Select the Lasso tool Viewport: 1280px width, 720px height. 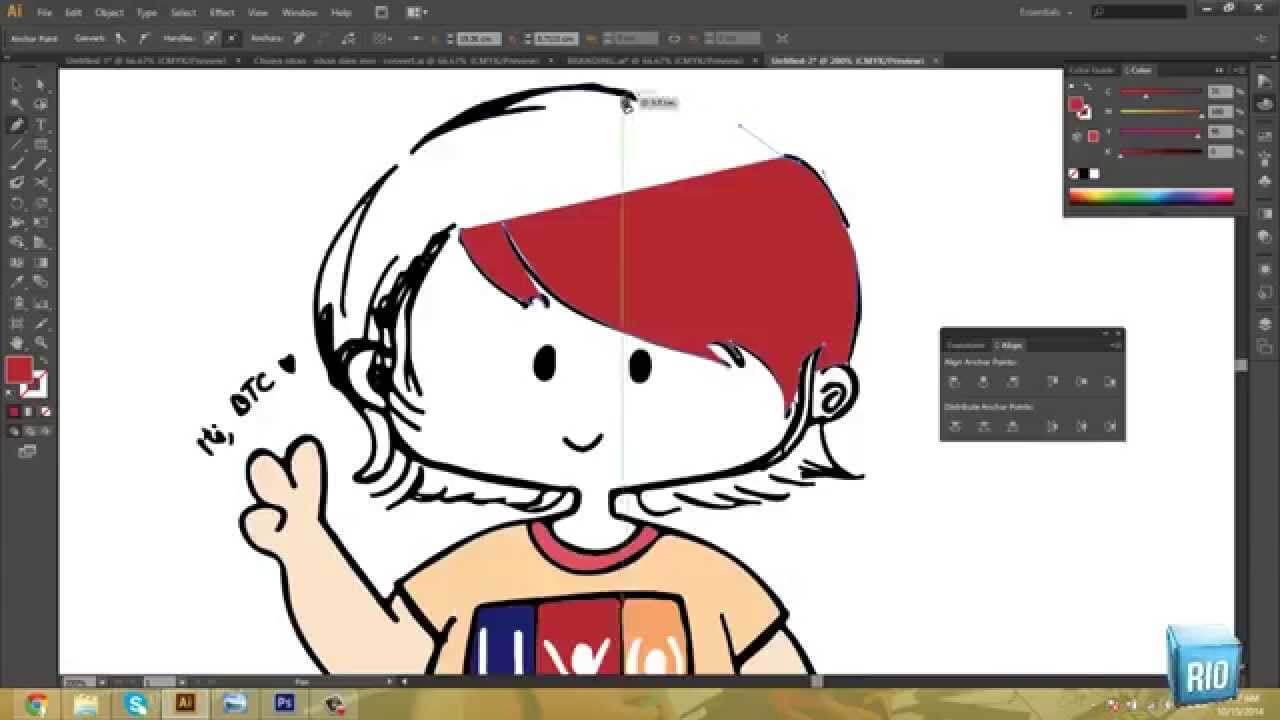point(41,105)
